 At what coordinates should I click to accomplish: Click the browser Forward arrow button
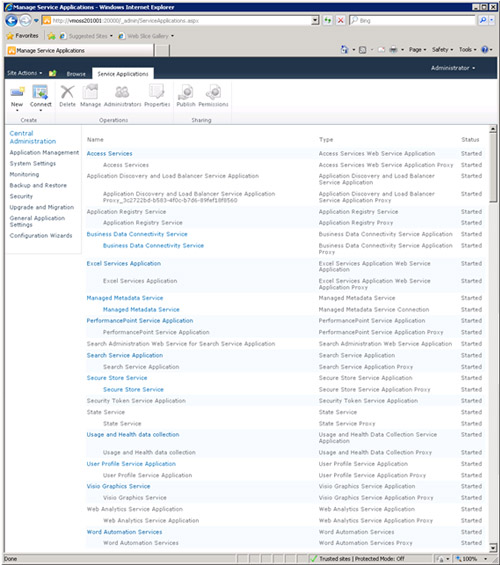25,21
